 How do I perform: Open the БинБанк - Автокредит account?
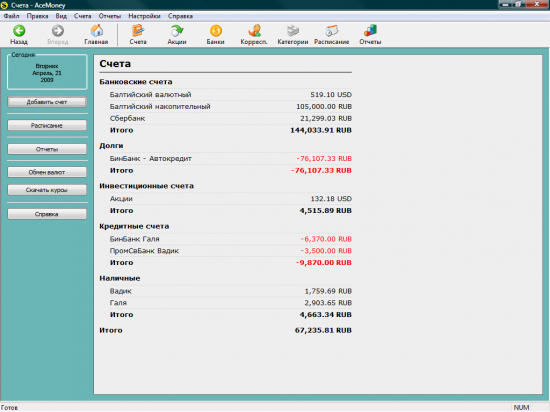[x=150, y=158]
